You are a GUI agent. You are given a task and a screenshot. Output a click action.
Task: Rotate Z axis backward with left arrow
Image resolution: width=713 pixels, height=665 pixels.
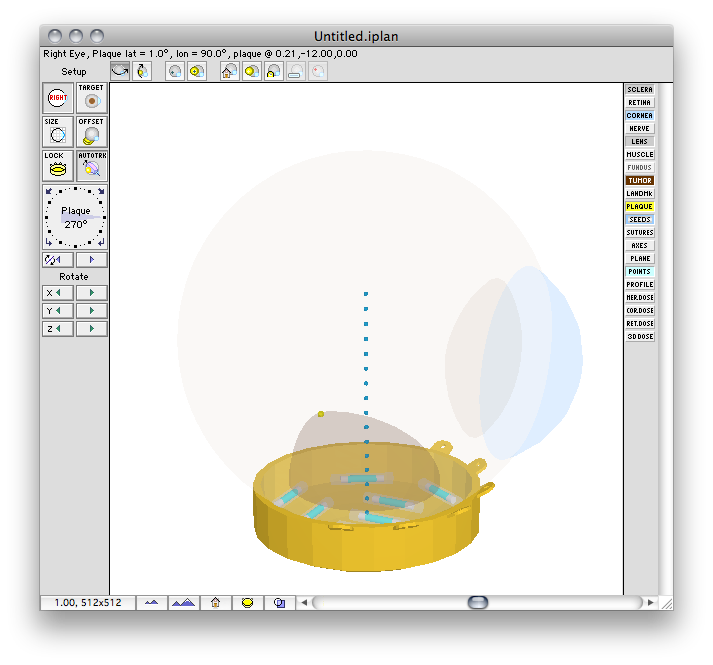(x=58, y=329)
